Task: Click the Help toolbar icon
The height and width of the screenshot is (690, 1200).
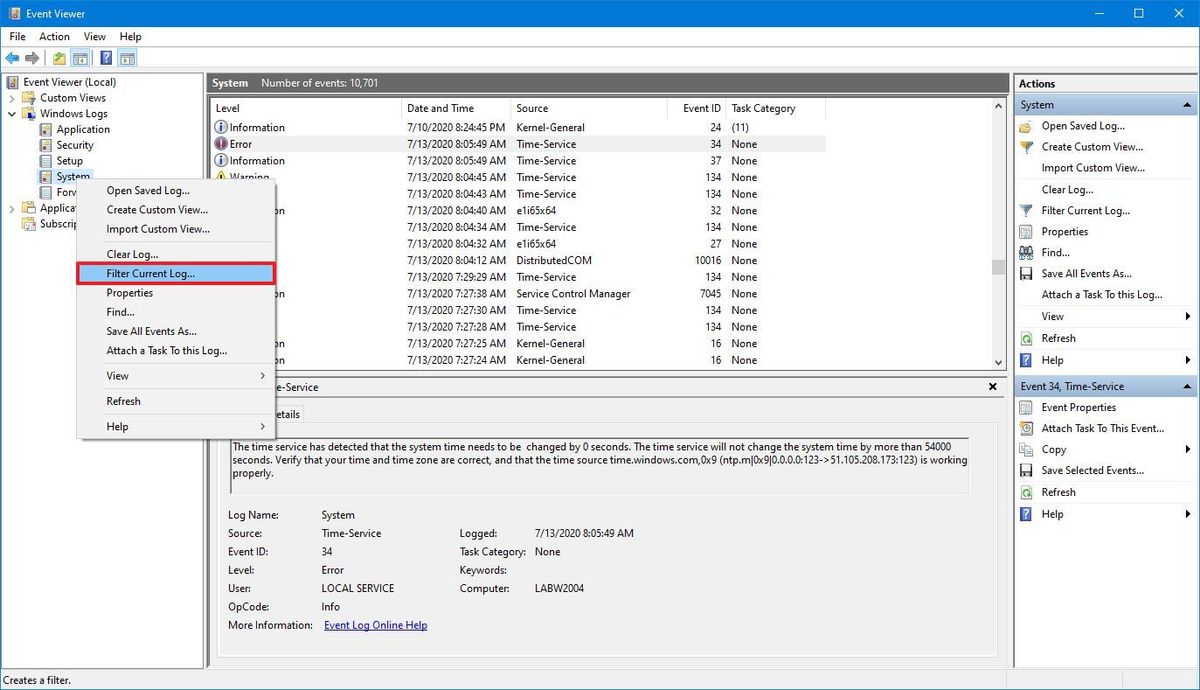Action: [106, 58]
